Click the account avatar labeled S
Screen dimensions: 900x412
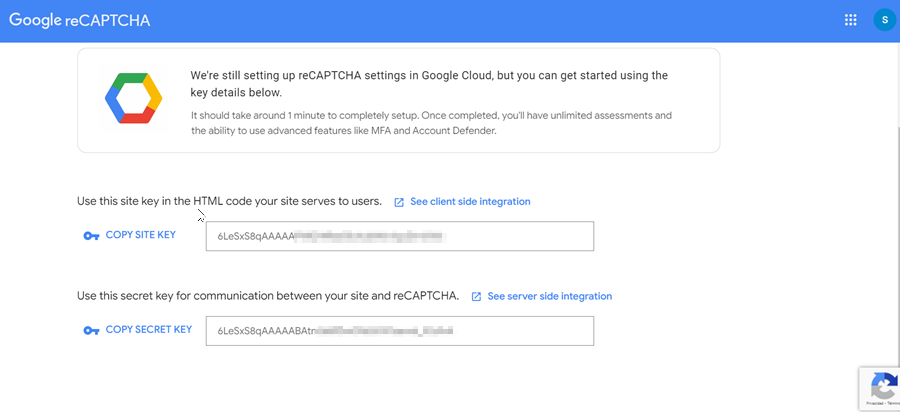tap(884, 20)
